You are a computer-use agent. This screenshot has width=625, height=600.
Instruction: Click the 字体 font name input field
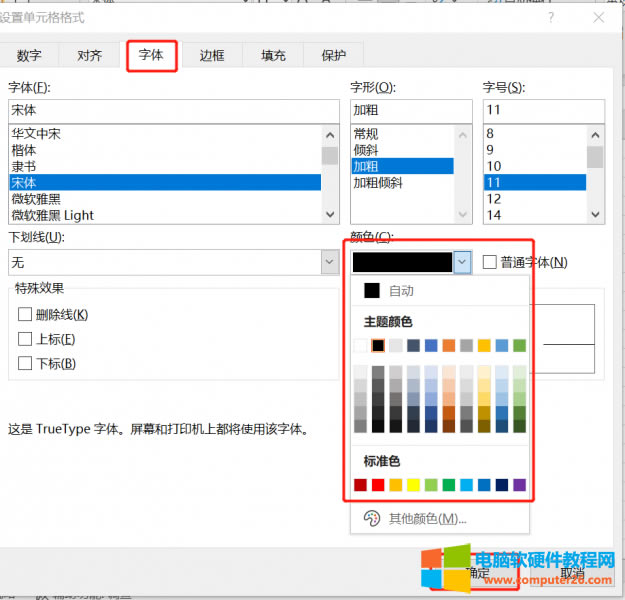tap(172, 110)
